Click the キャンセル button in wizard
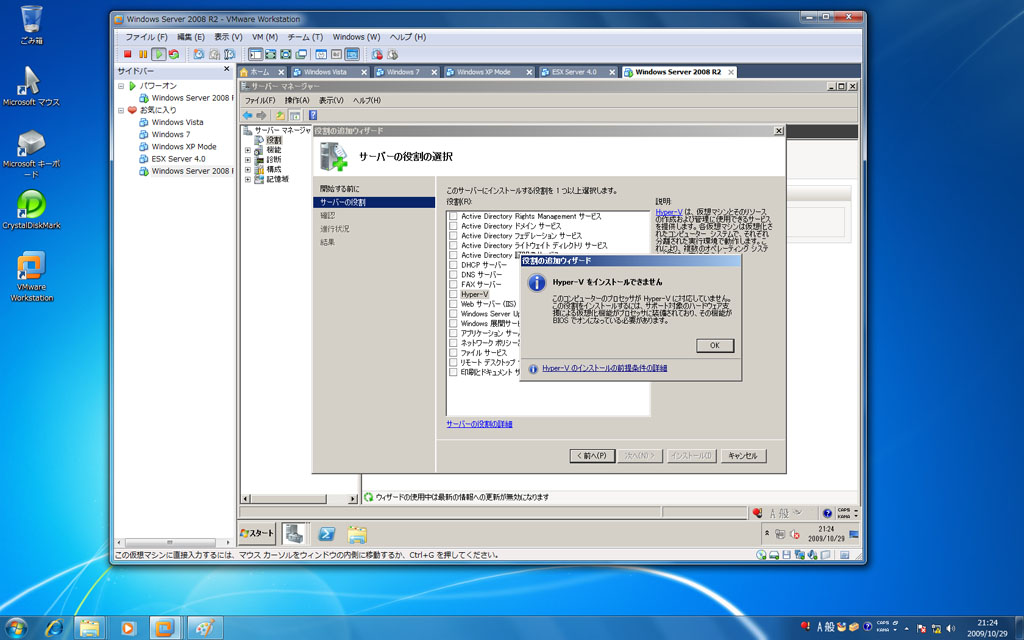Image resolution: width=1024 pixels, height=640 pixels. click(x=743, y=456)
